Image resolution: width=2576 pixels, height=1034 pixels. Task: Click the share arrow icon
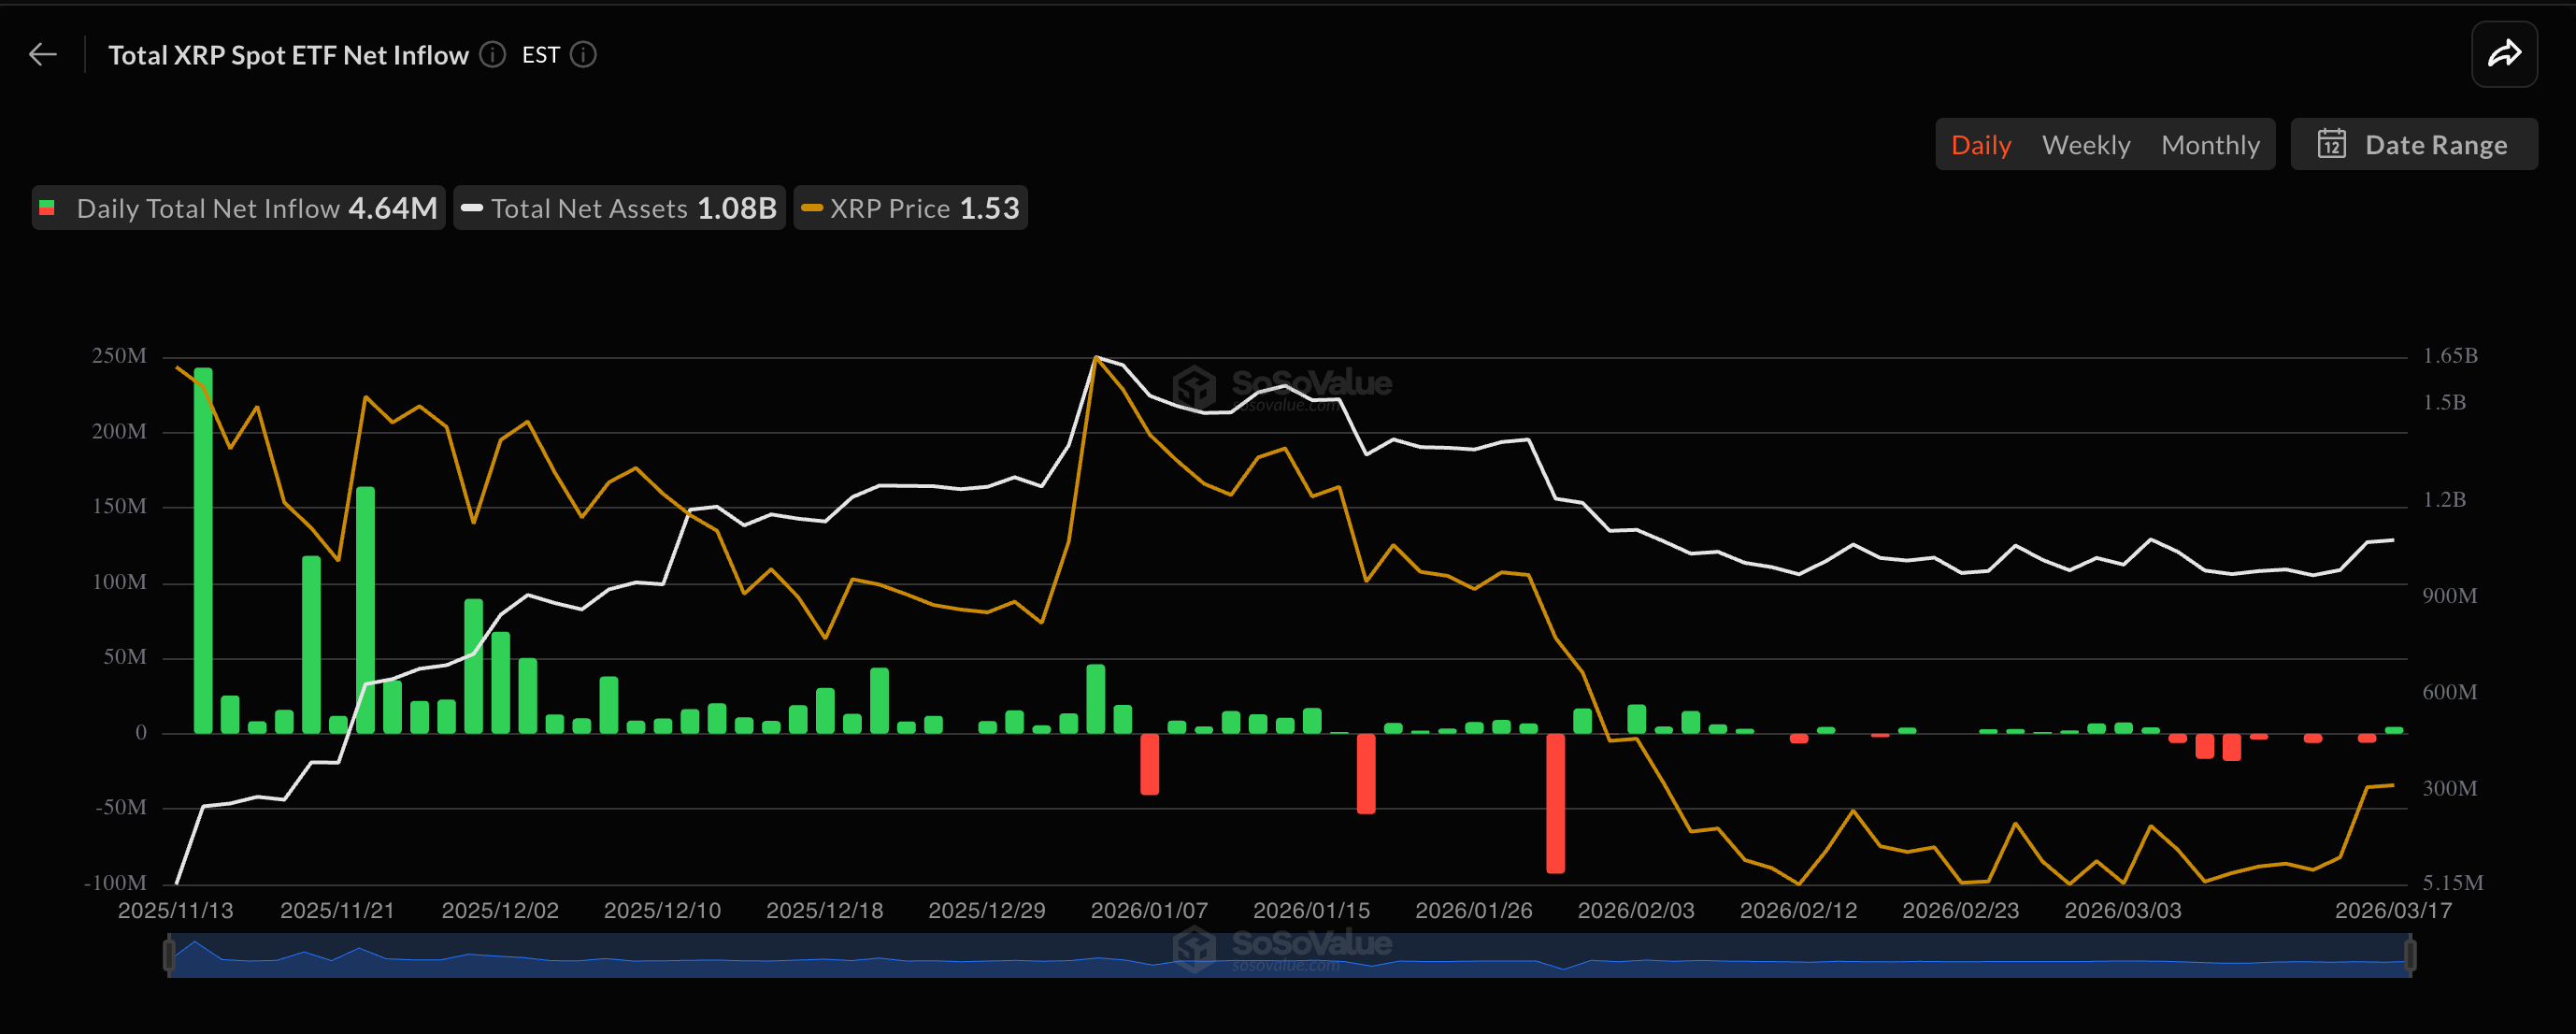pyautogui.click(x=2504, y=54)
